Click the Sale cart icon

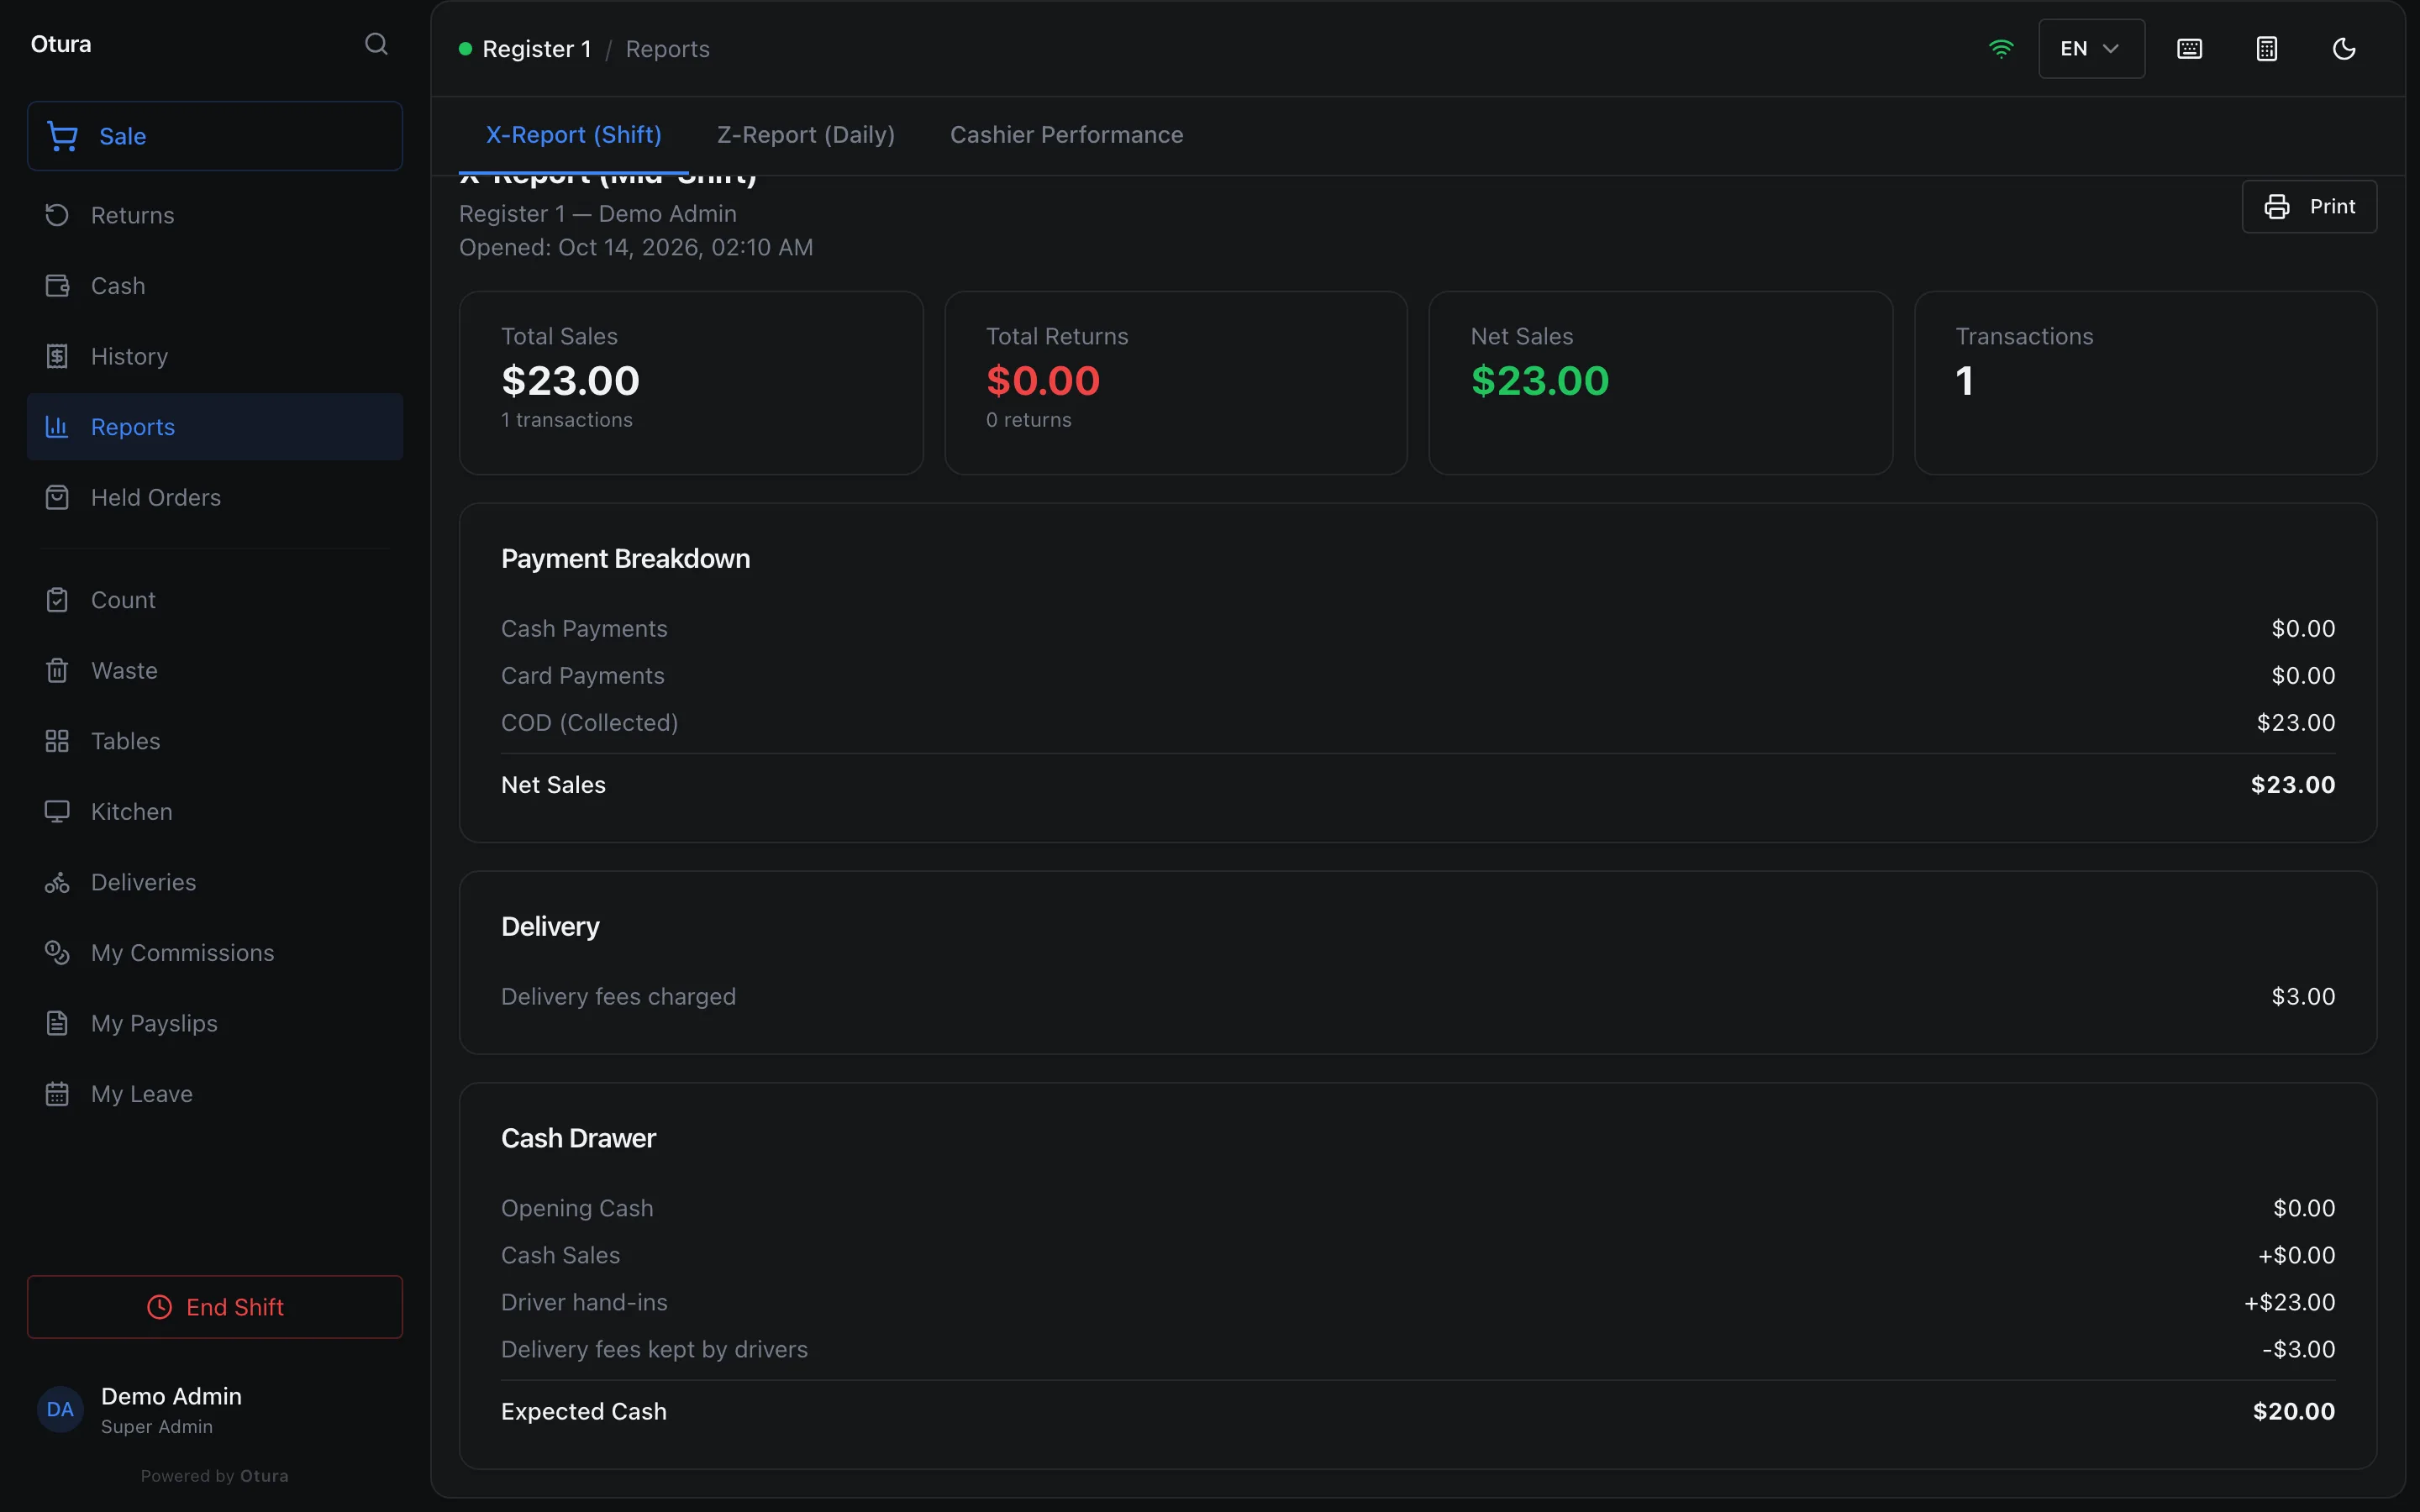(62, 136)
